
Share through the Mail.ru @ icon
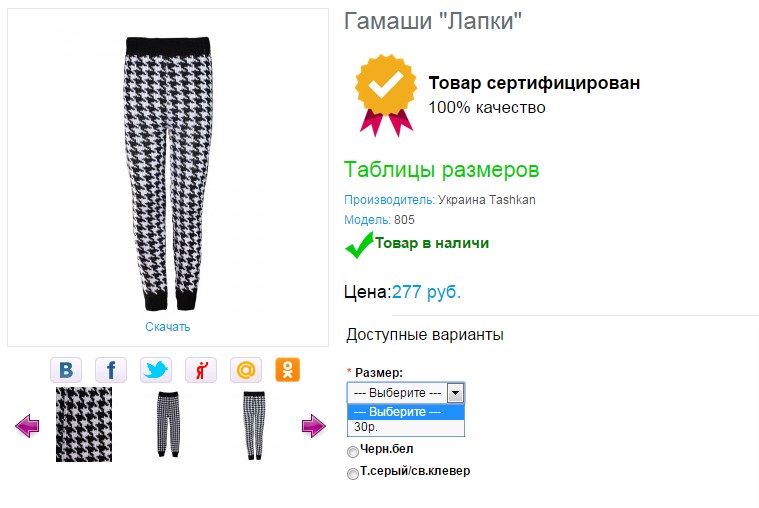tap(246, 370)
